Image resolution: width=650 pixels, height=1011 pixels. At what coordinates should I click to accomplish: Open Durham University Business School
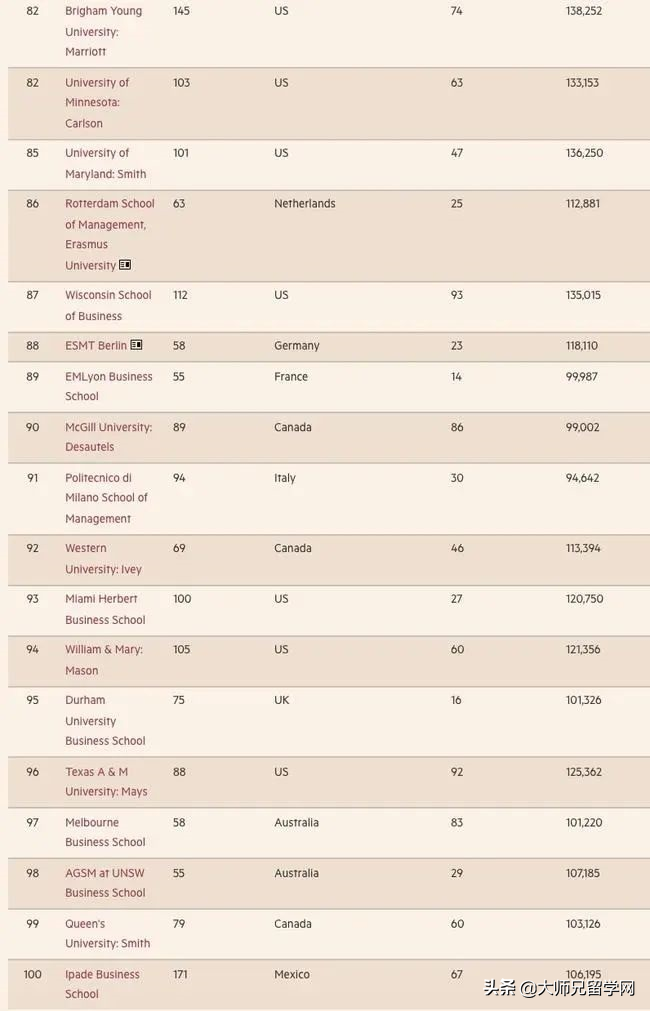(105, 720)
